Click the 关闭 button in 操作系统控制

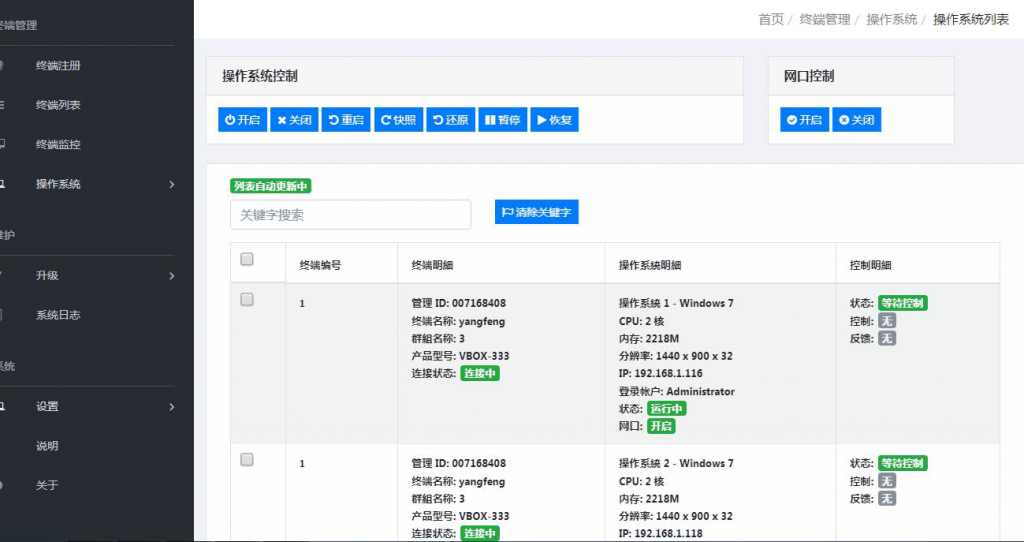[x=294, y=120]
